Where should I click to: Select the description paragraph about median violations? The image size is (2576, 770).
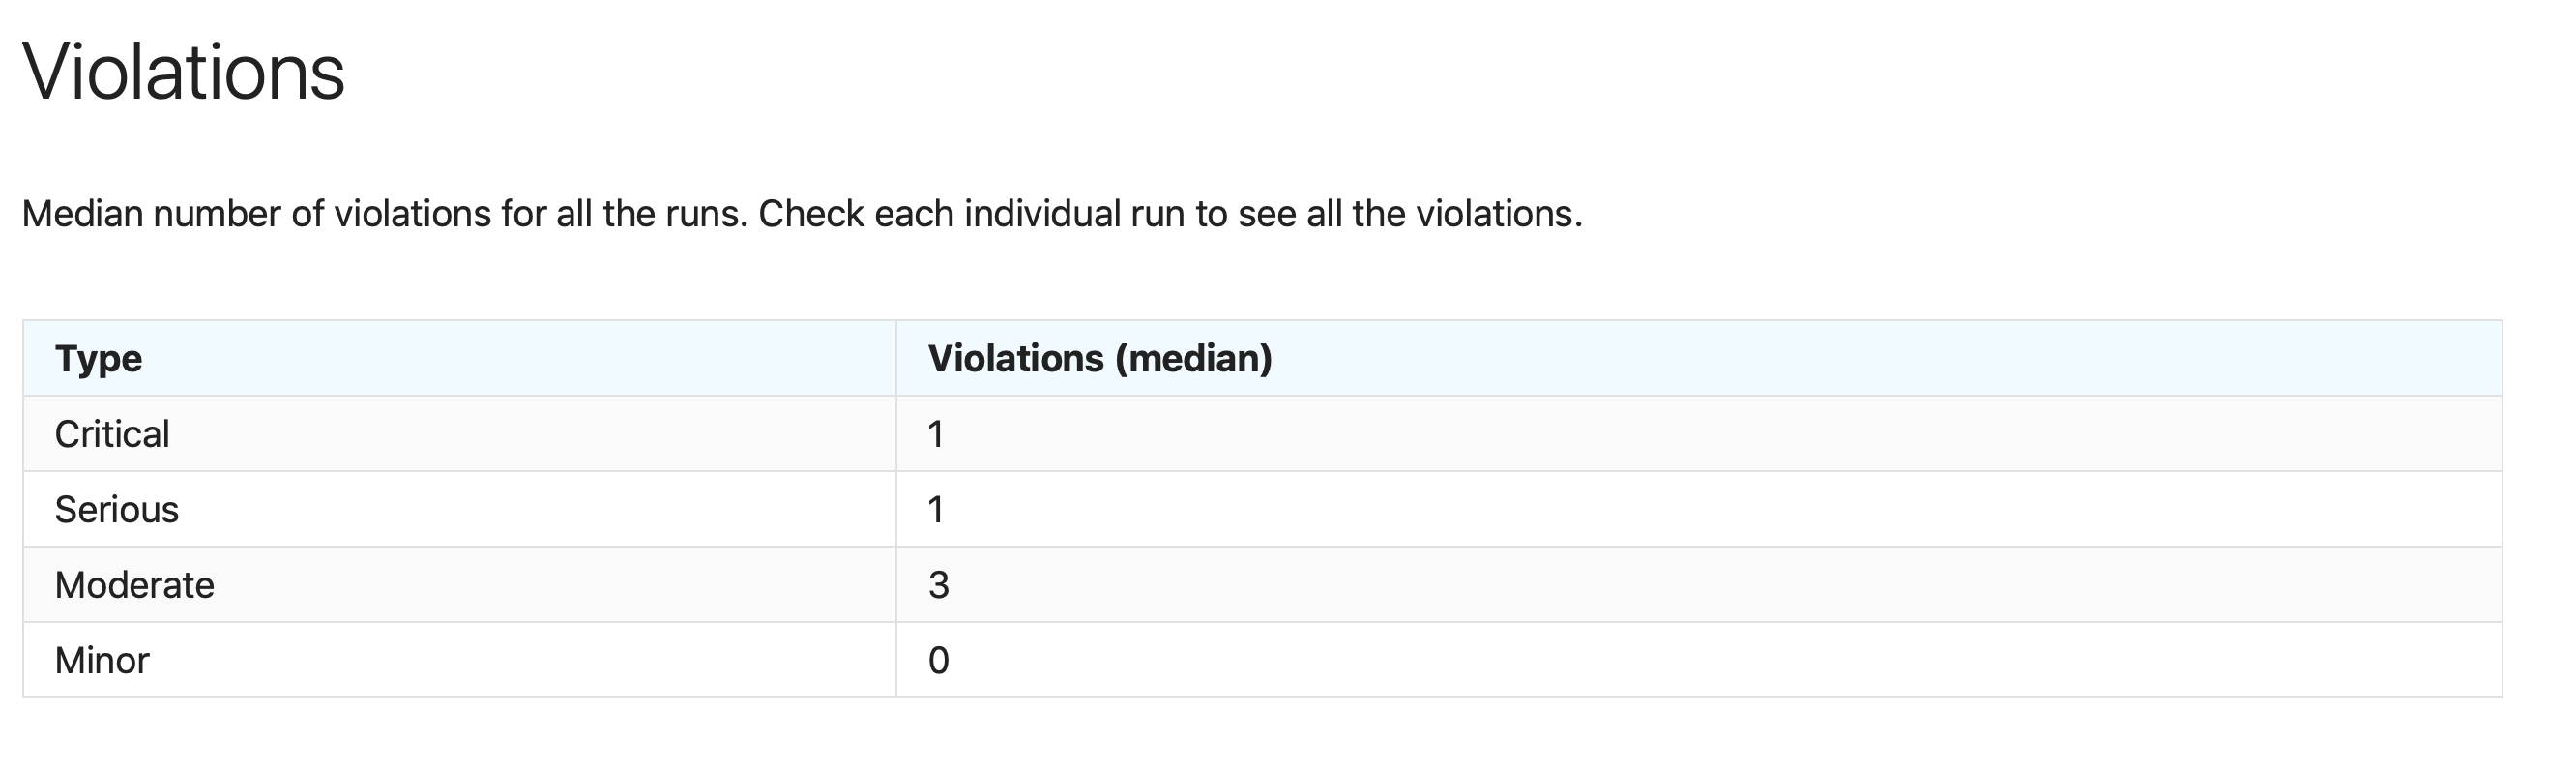point(802,214)
